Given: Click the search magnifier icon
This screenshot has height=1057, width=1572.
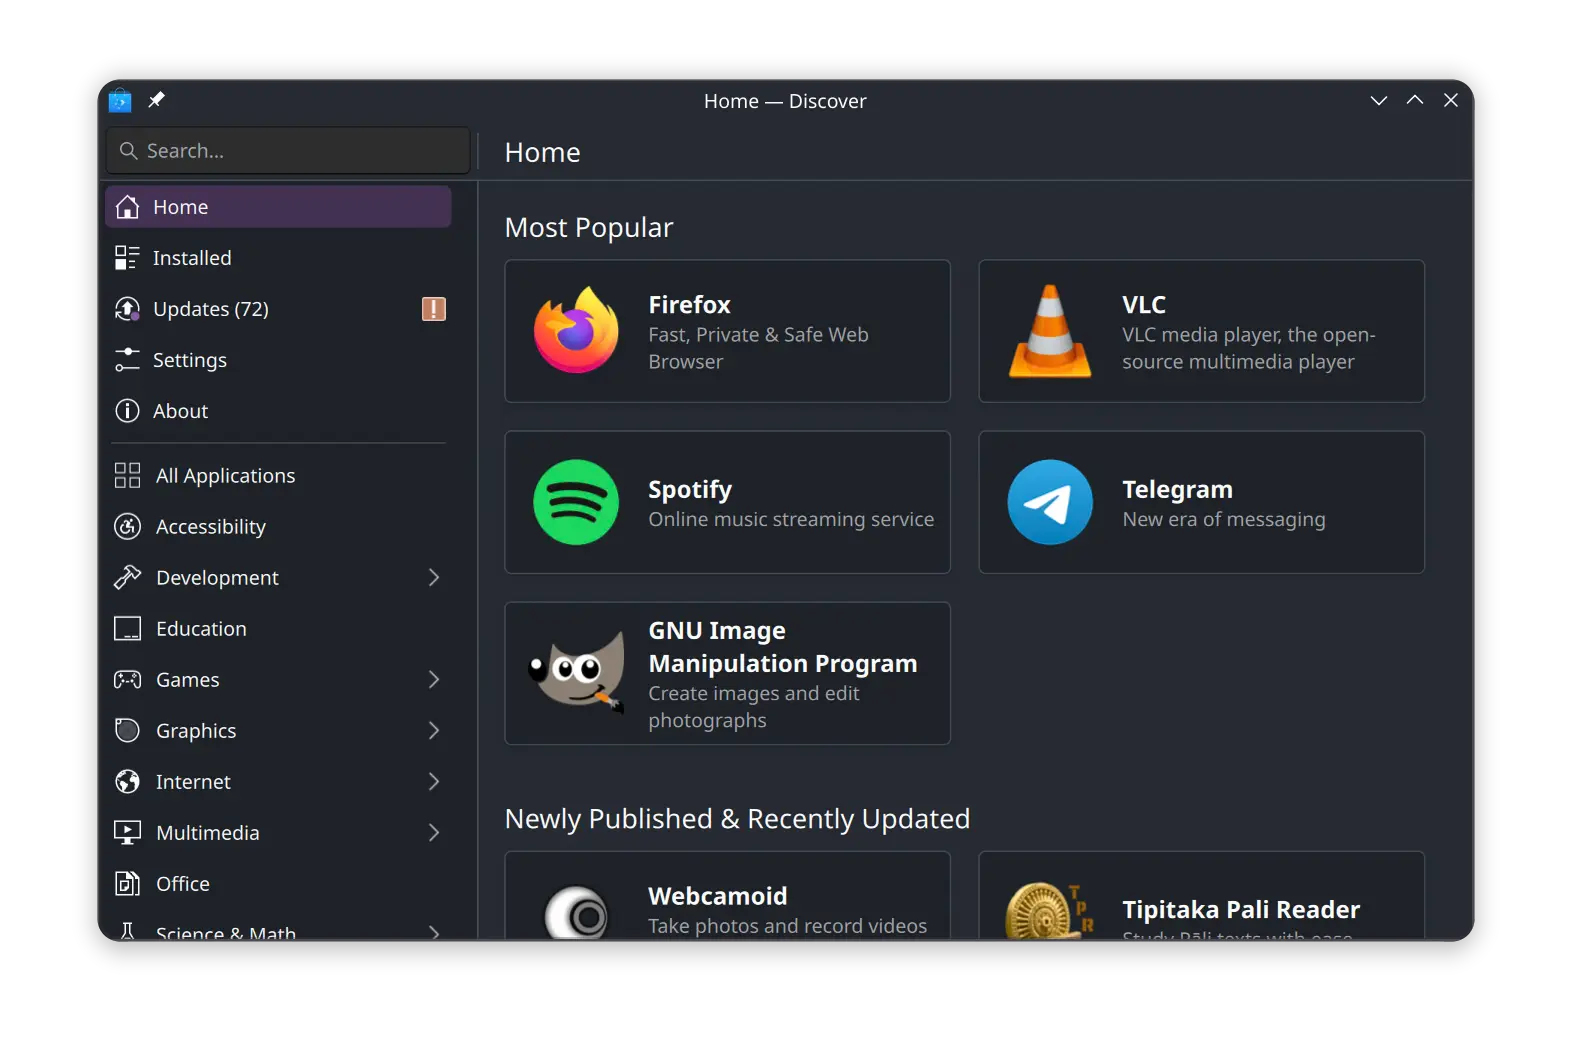Looking at the screenshot, I should 128,151.
